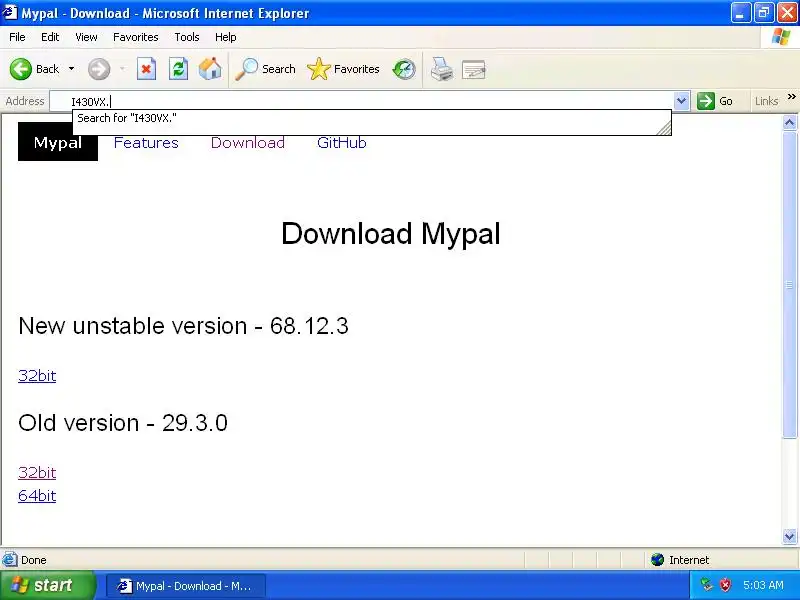The width and height of the screenshot is (800, 600).
Task: Open the History clock icon
Action: pos(404,69)
